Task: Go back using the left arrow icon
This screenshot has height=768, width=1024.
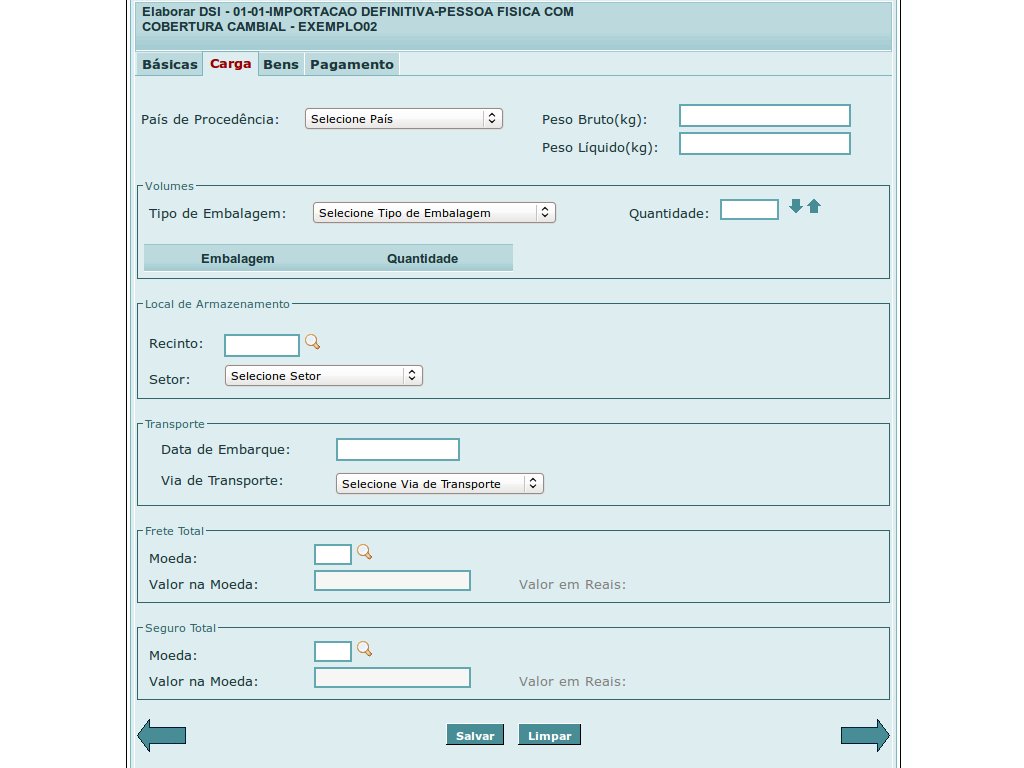Action: 160,735
